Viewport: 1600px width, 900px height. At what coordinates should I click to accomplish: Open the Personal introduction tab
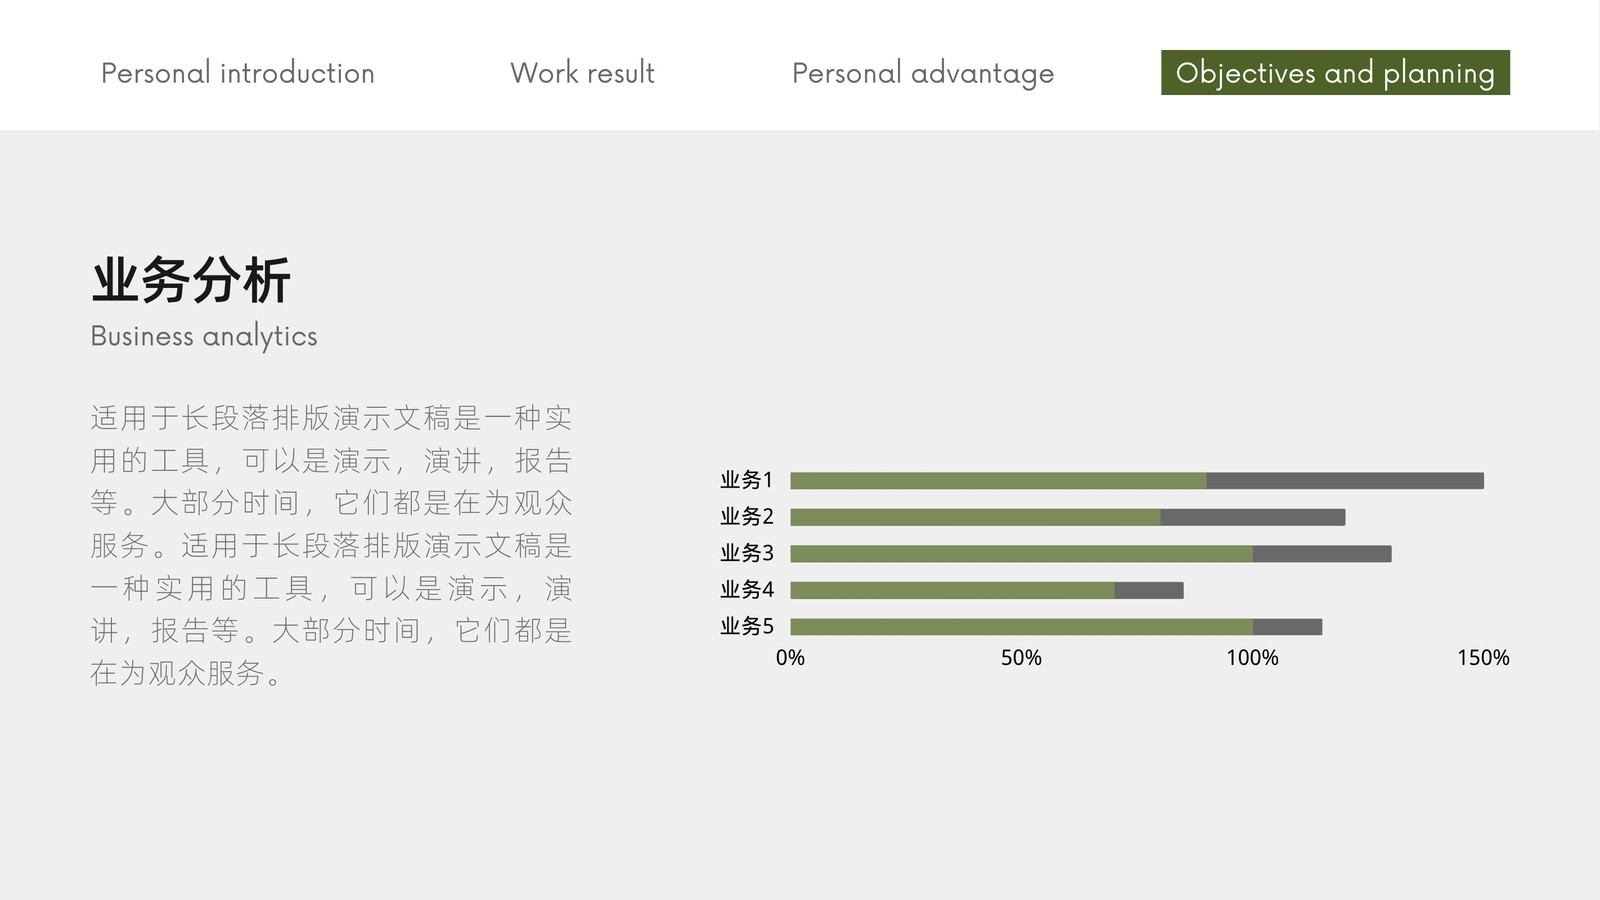238,73
